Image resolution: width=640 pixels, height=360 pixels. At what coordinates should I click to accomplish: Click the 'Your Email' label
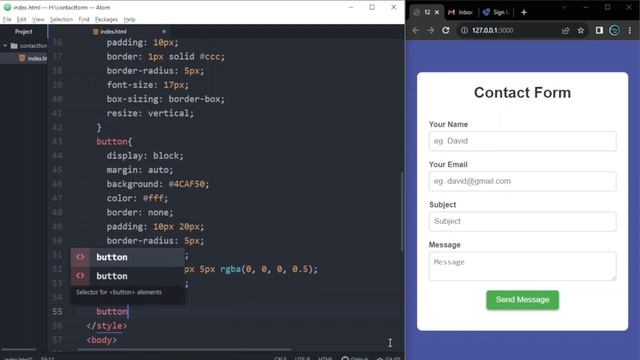click(448, 164)
